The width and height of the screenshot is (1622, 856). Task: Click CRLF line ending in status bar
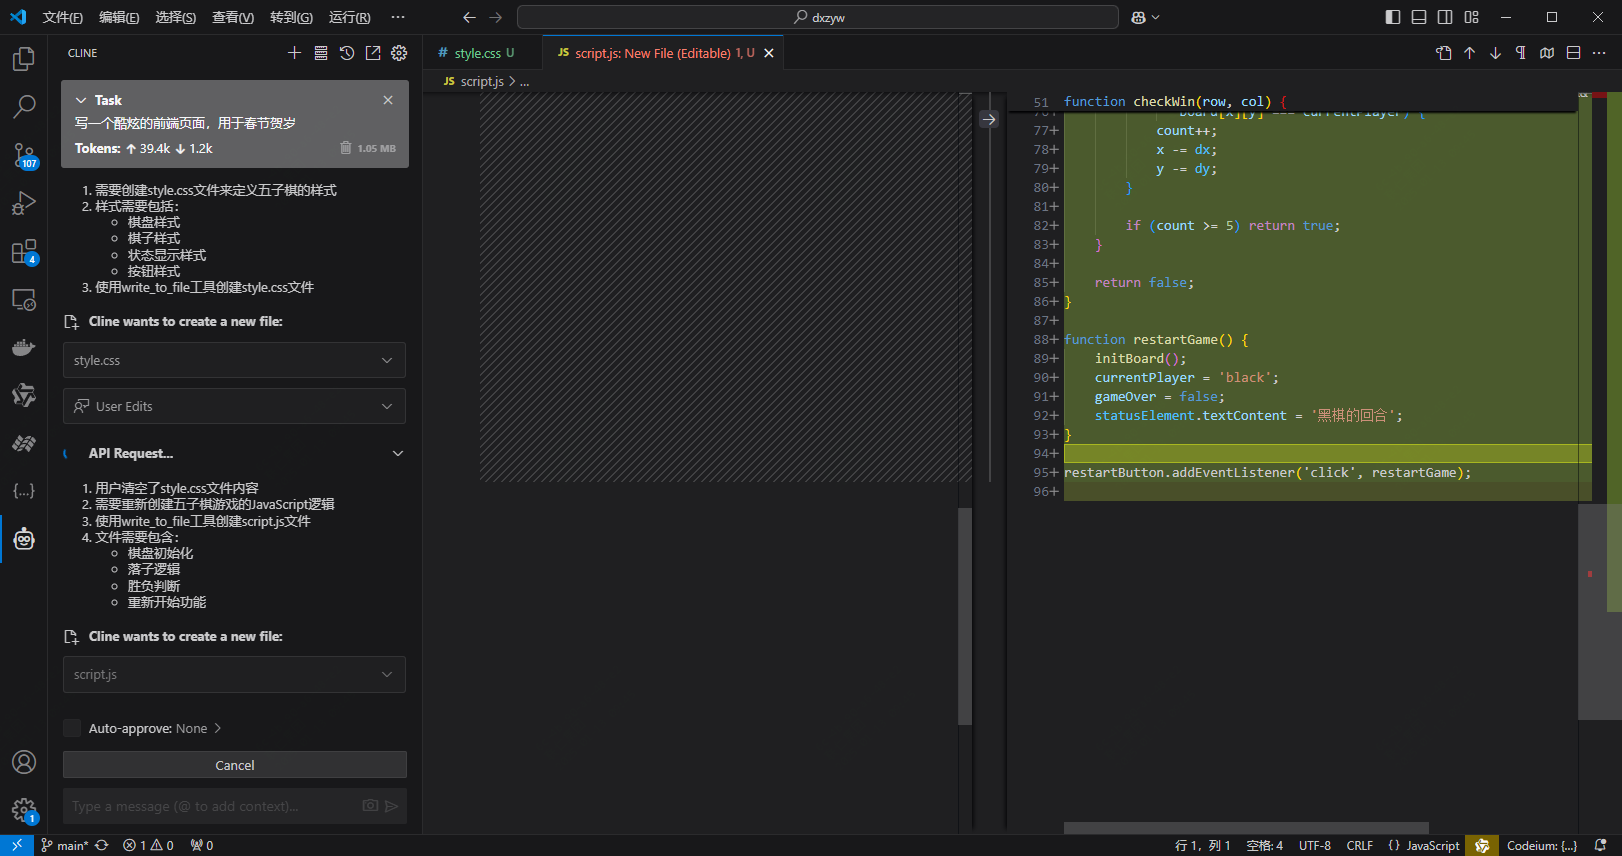click(1359, 846)
